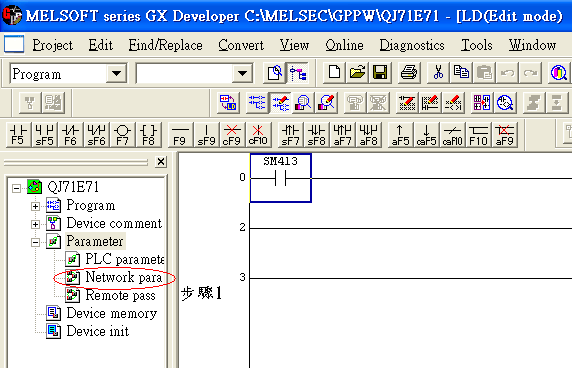Image resolution: width=572 pixels, height=368 pixels.
Task: Toggle the project data list display icon
Action: [x=298, y=73]
